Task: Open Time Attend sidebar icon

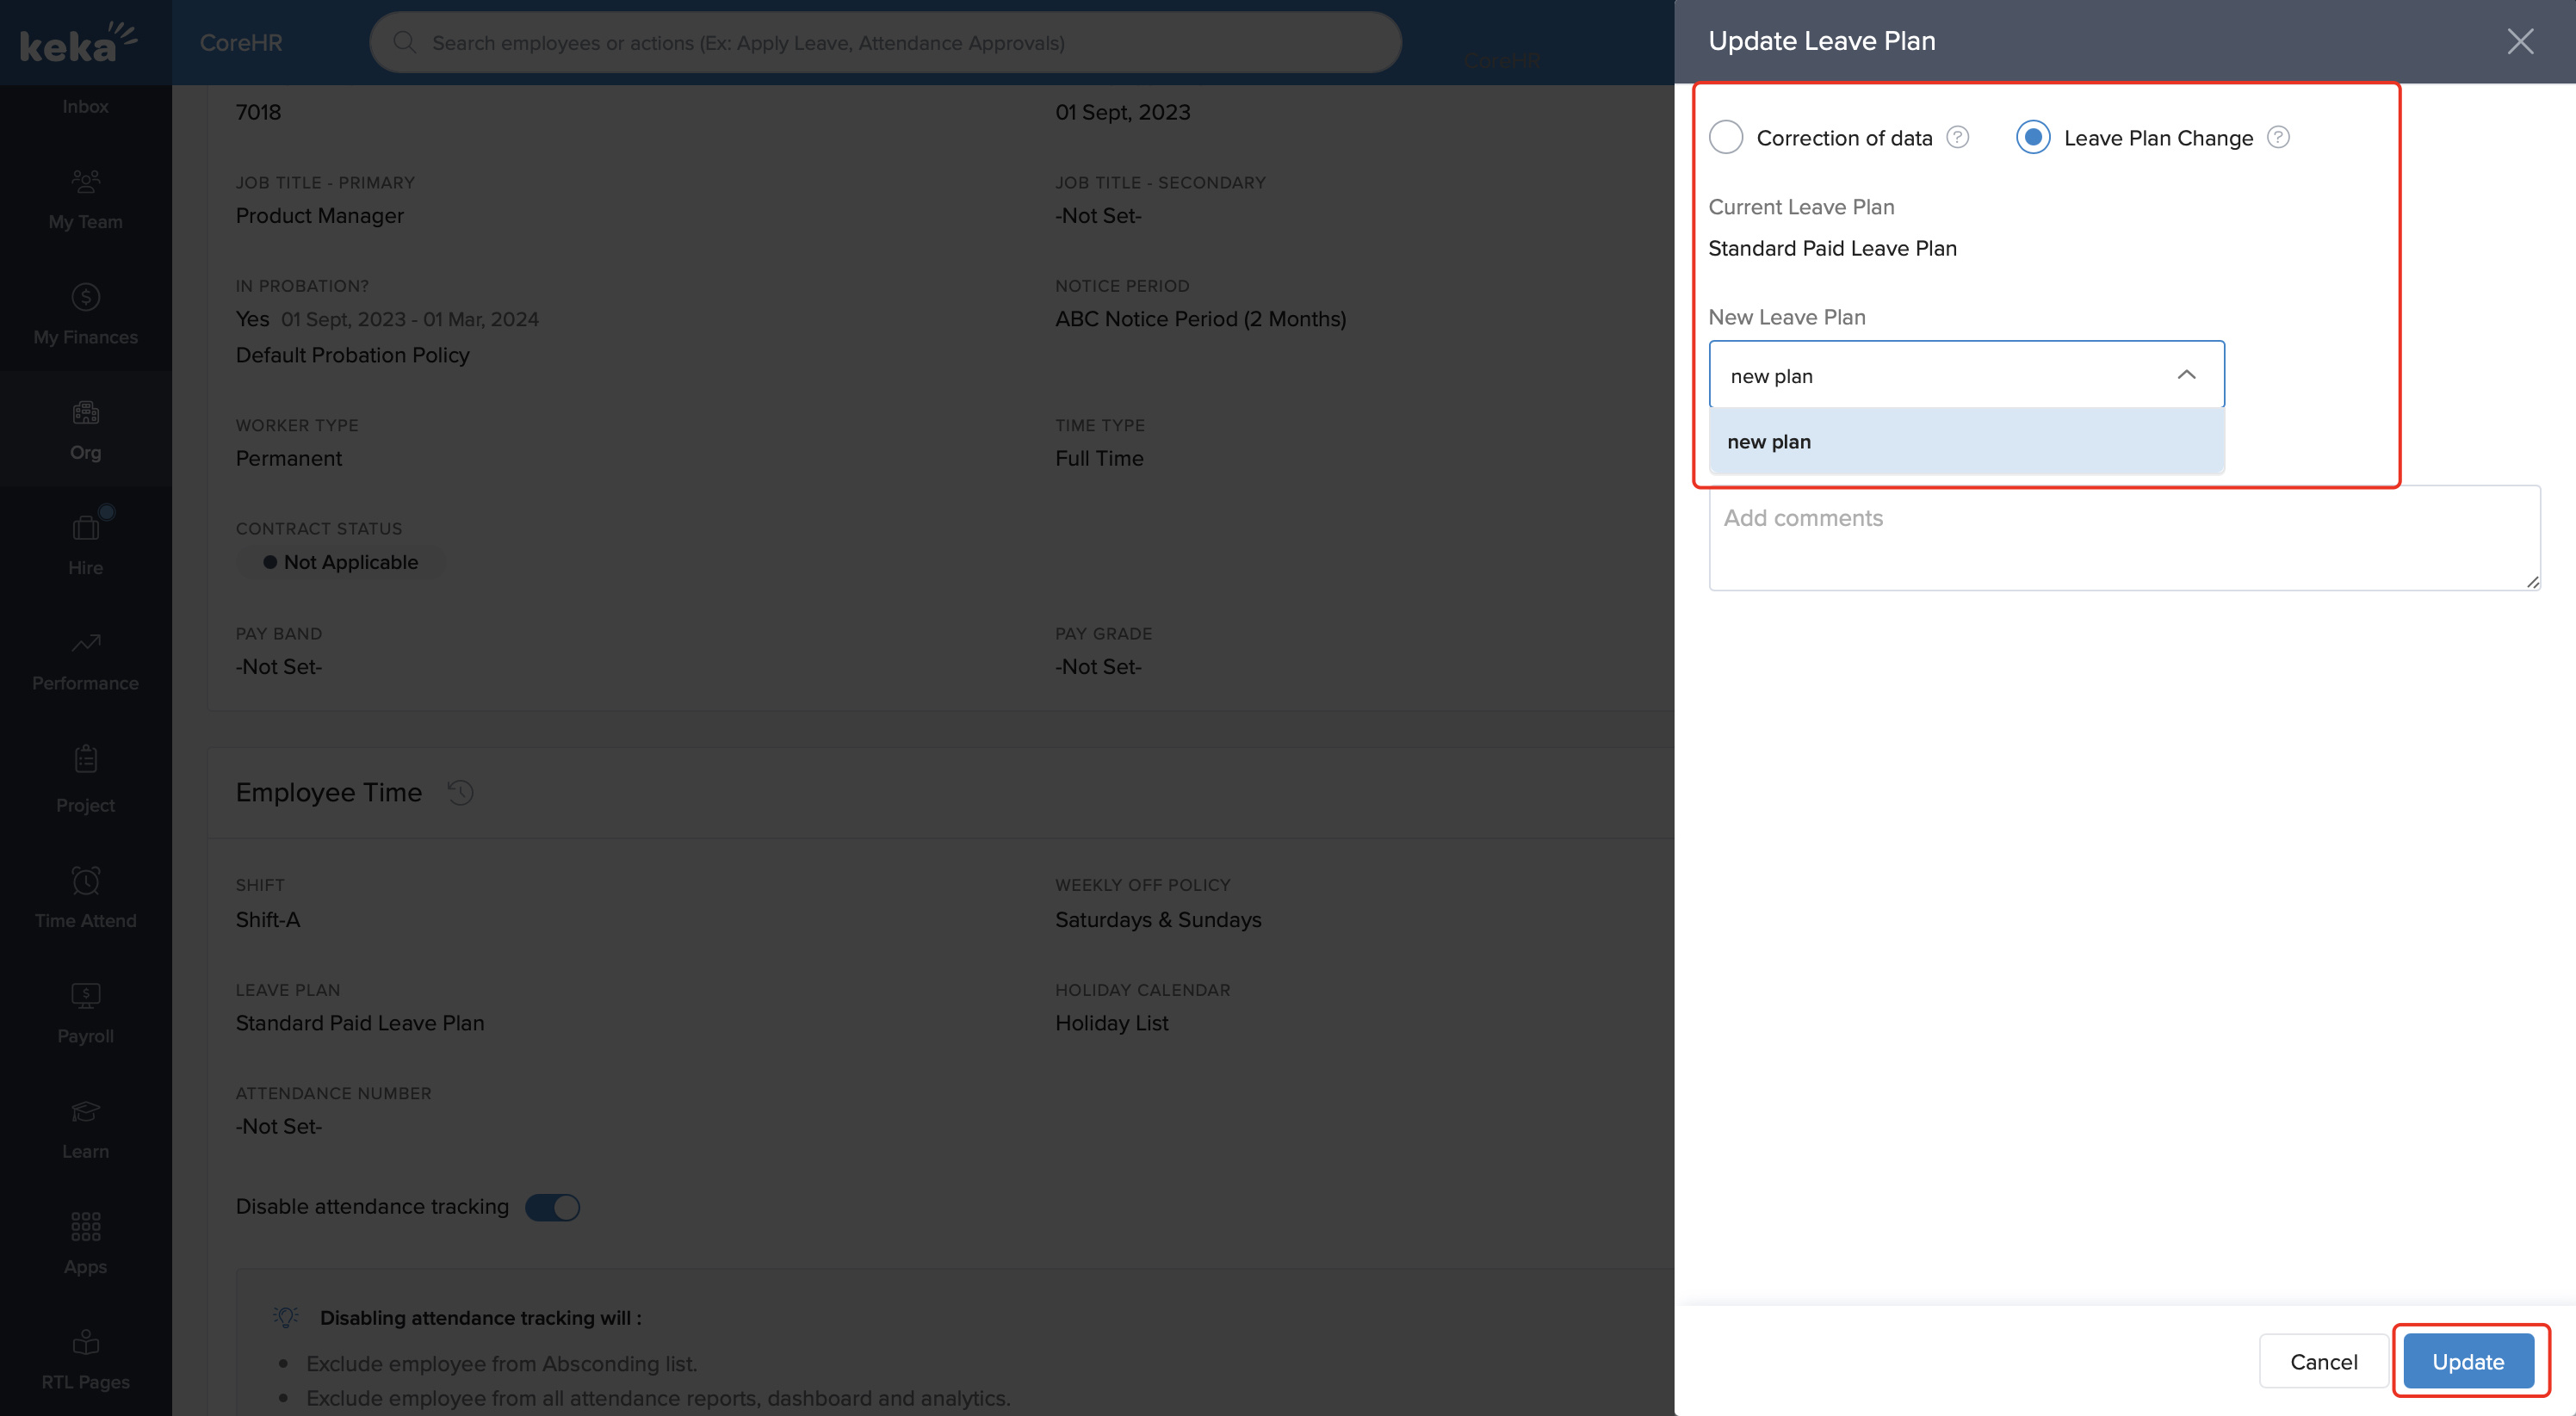Action: click(86, 880)
